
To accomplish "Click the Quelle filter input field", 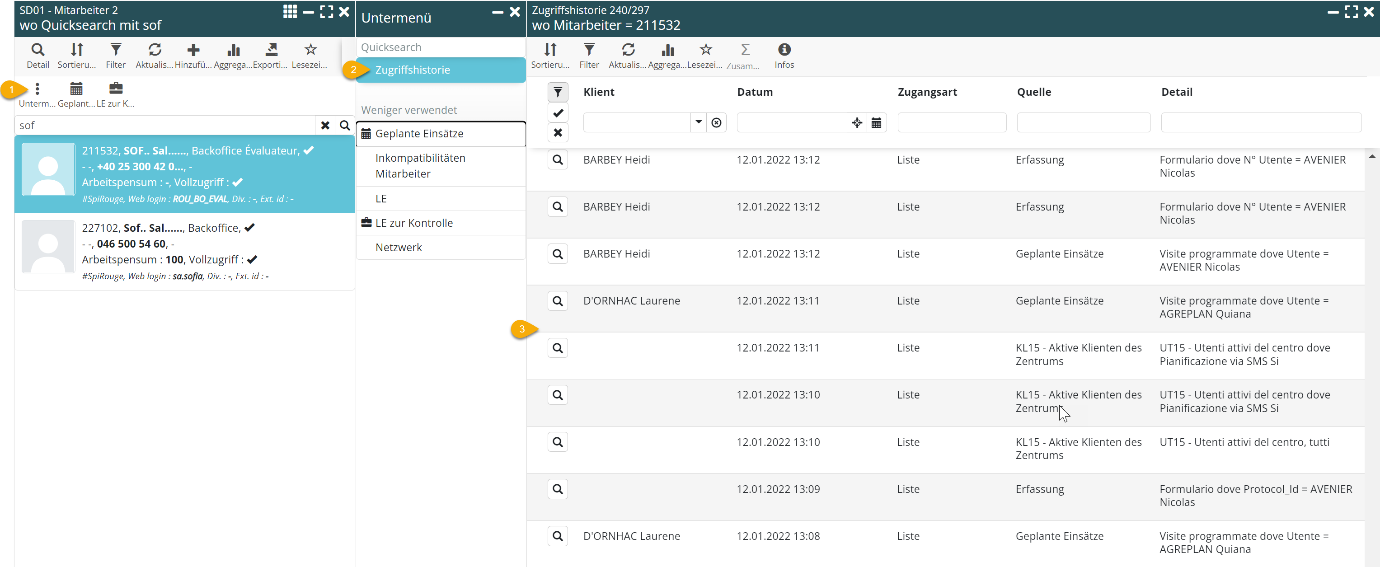I will tap(1083, 122).
